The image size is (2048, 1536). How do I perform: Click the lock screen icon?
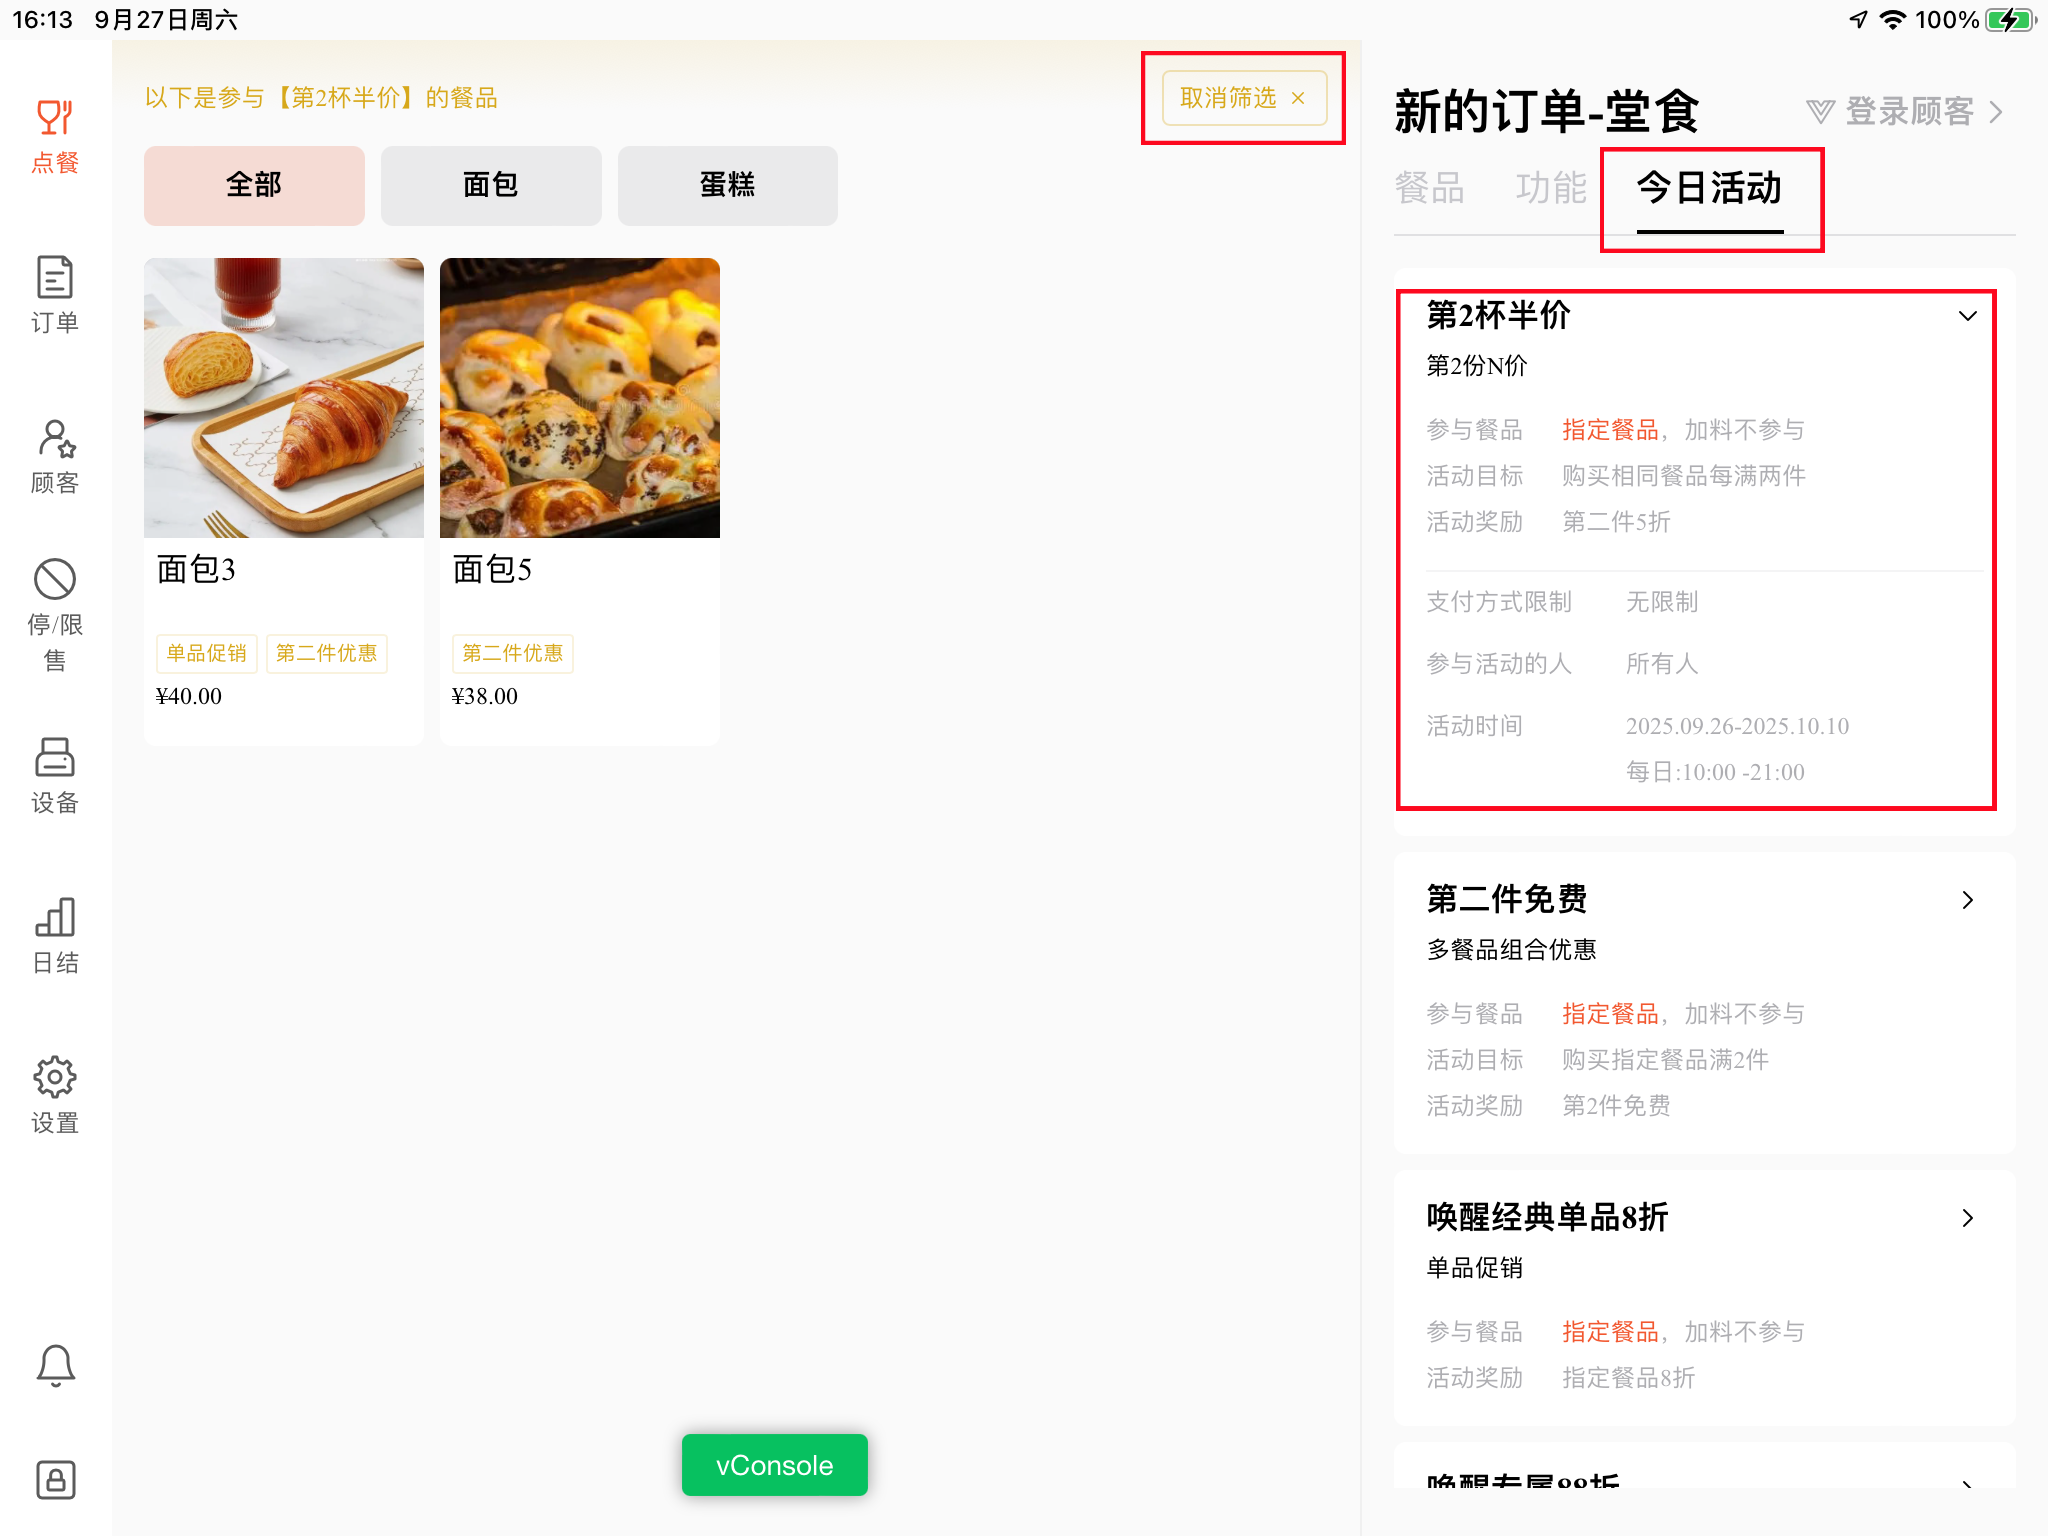pyautogui.click(x=55, y=1479)
